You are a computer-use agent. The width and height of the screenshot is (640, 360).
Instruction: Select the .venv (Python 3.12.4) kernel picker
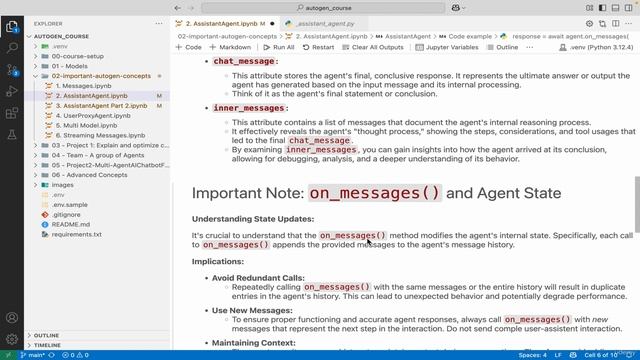[596, 47]
